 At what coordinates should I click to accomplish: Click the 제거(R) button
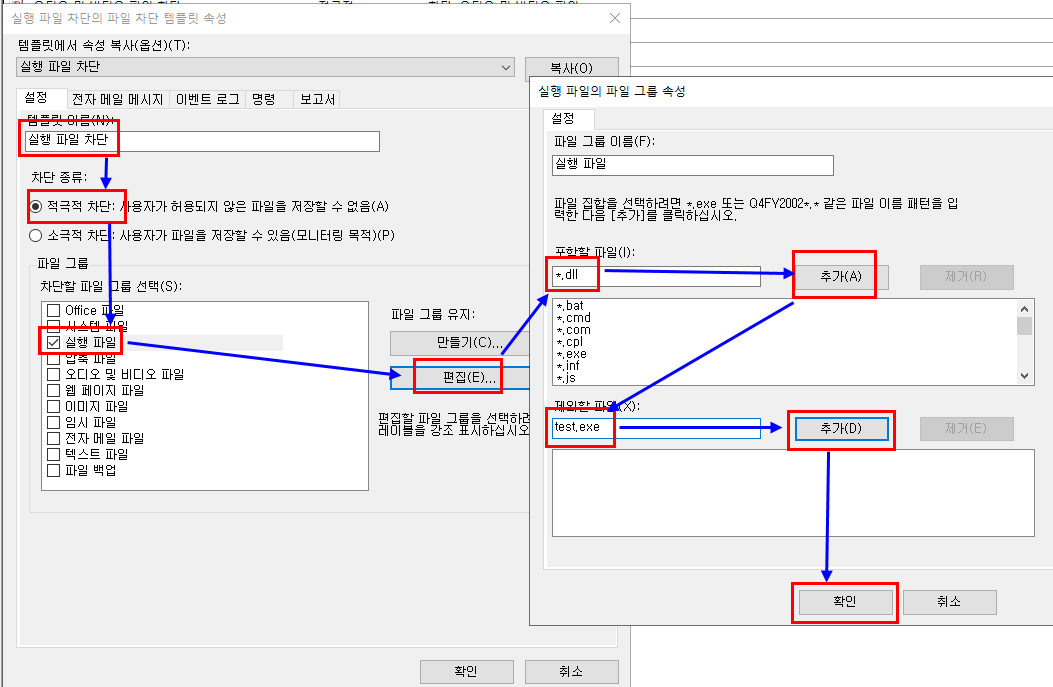pos(966,277)
